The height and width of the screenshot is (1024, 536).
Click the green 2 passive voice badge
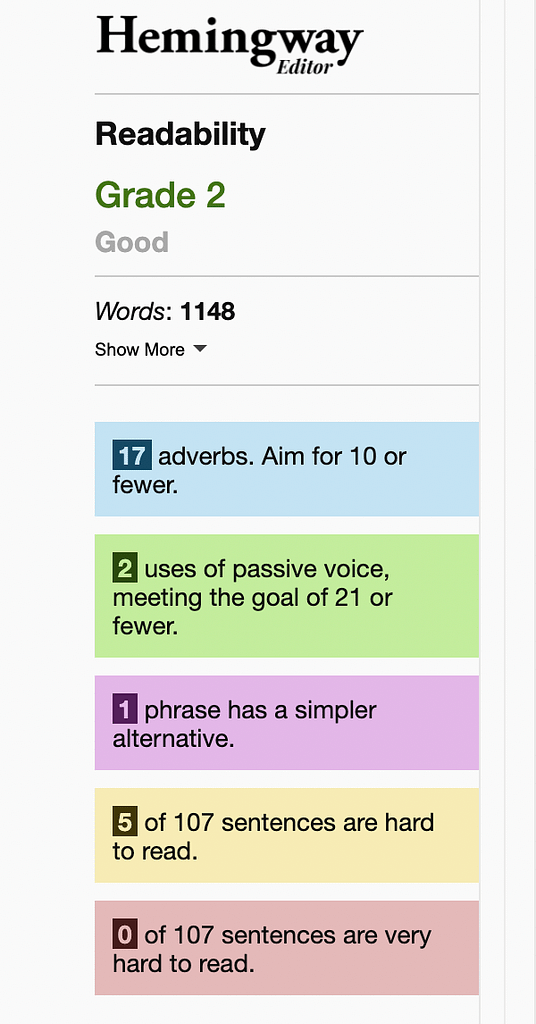125,569
